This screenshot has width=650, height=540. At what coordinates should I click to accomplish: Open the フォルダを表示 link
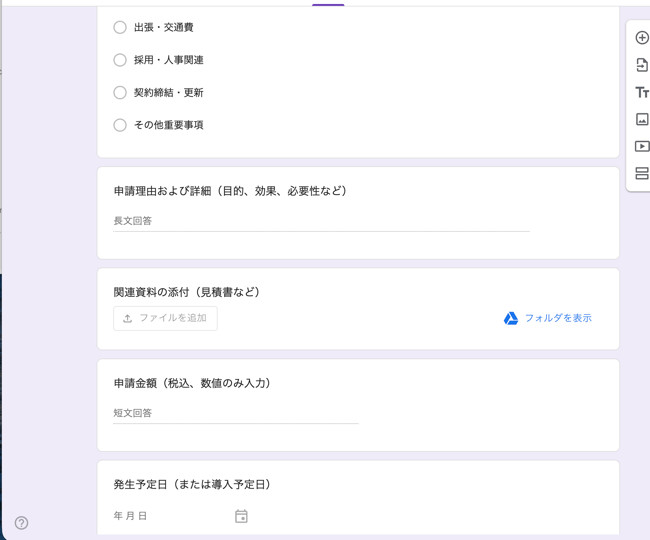558,318
